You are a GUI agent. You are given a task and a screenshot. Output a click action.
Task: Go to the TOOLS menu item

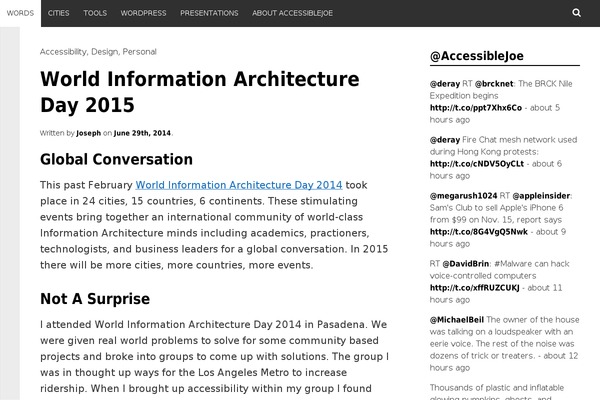[x=95, y=13]
